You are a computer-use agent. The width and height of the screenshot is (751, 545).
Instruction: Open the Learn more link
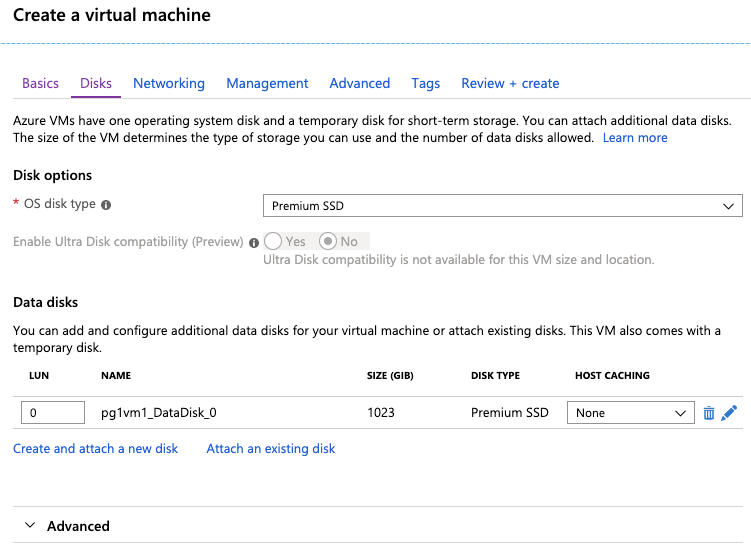(x=635, y=138)
